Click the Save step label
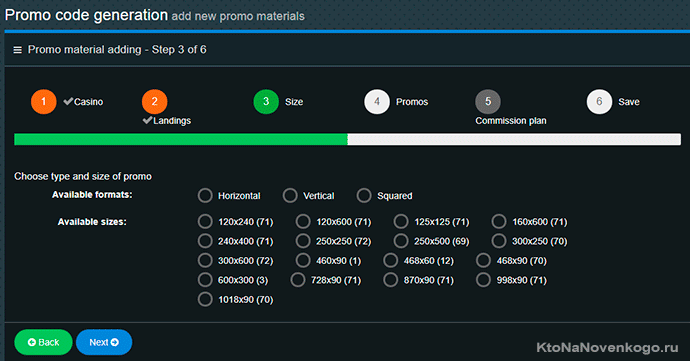 629,102
